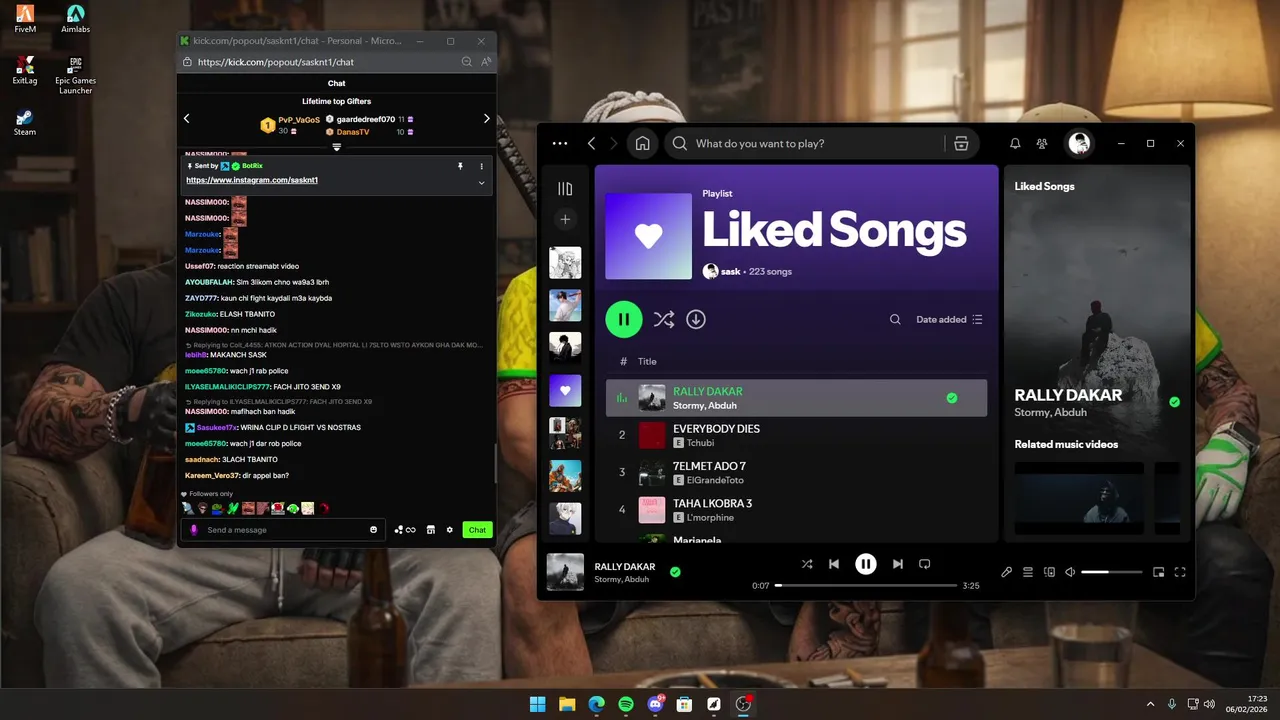1280x720 pixels.
Task: Toggle repeat in player bar
Action: tap(925, 564)
